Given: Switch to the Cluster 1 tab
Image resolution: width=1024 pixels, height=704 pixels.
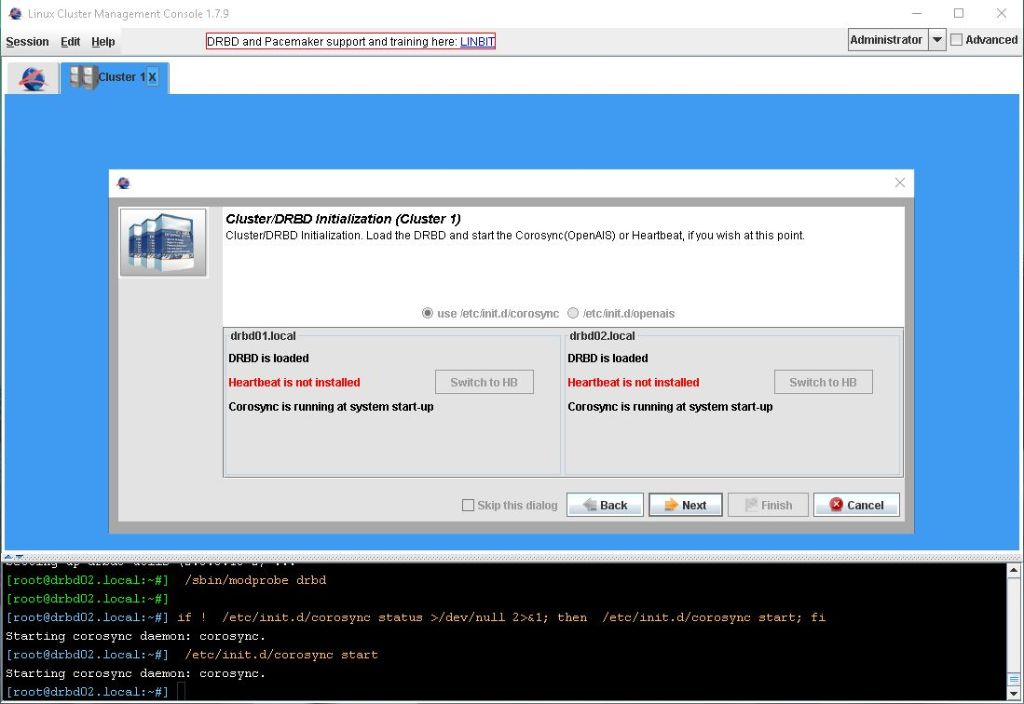Looking at the screenshot, I should pos(115,78).
